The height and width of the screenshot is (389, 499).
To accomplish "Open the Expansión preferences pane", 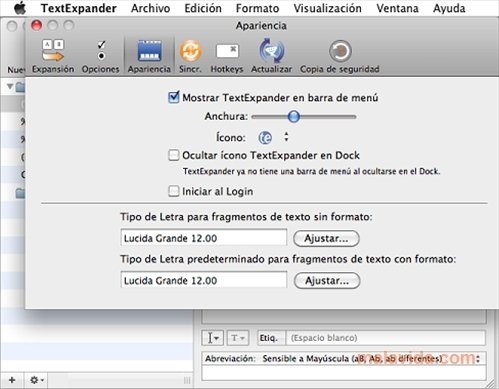I will point(53,56).
